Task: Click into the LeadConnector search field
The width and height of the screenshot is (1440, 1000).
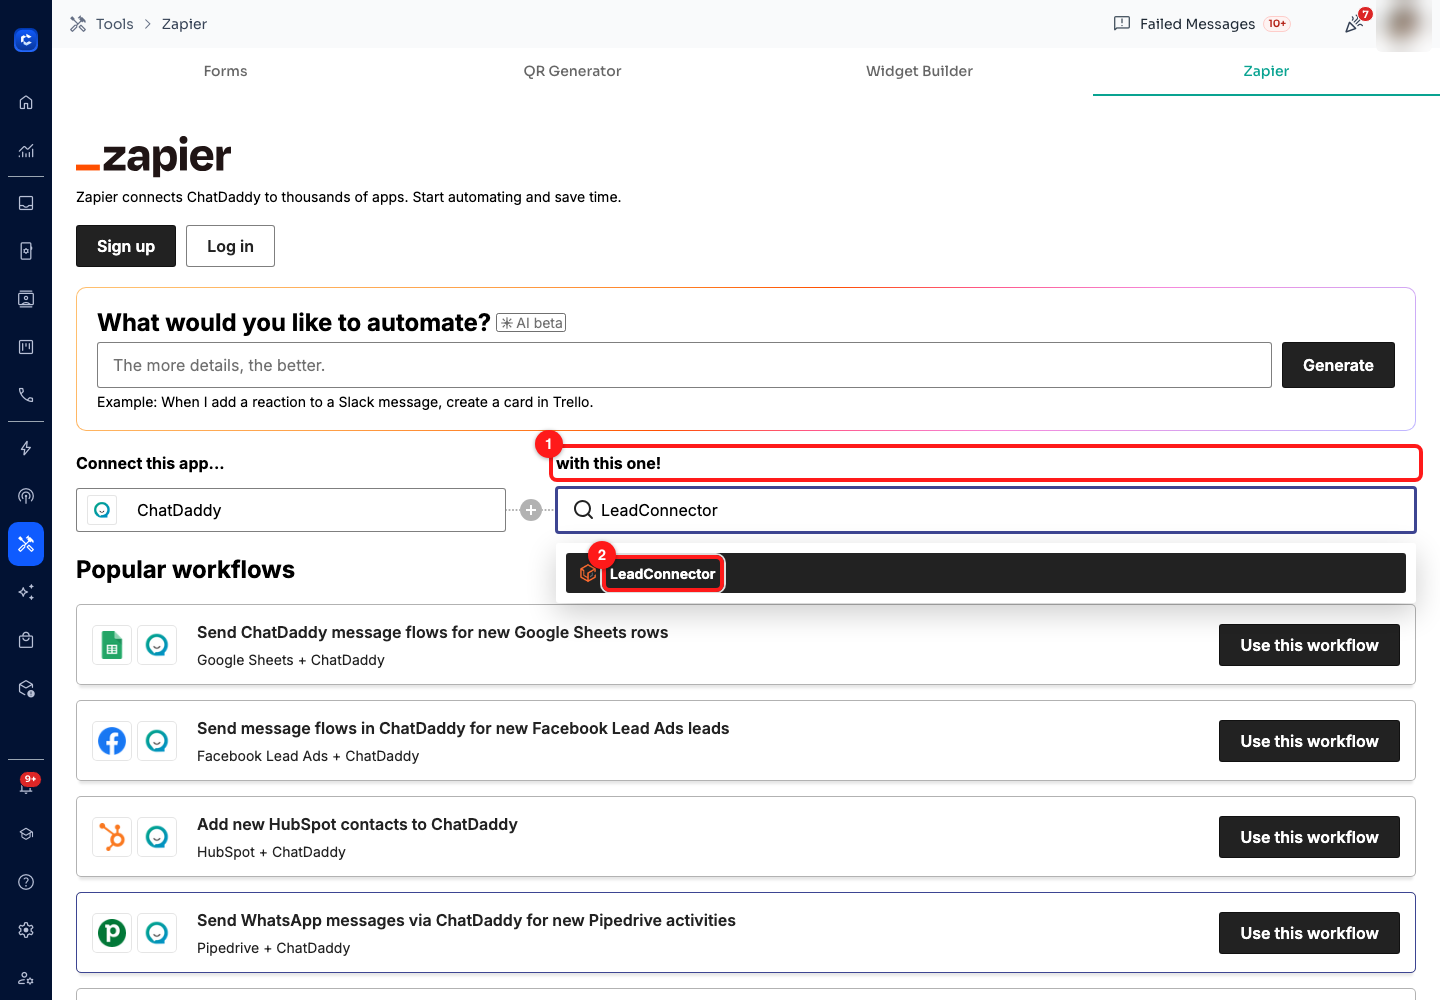Action: (986, 510)
